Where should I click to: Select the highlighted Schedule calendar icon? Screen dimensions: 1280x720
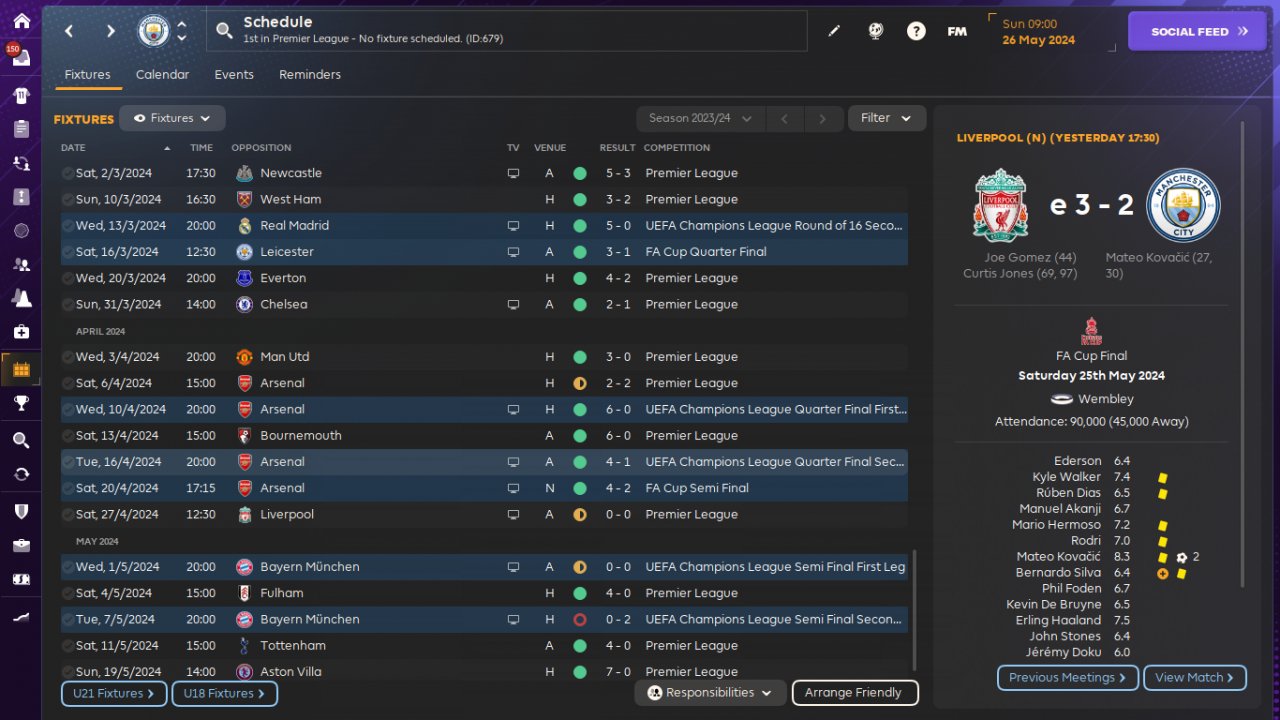[21, 370]
